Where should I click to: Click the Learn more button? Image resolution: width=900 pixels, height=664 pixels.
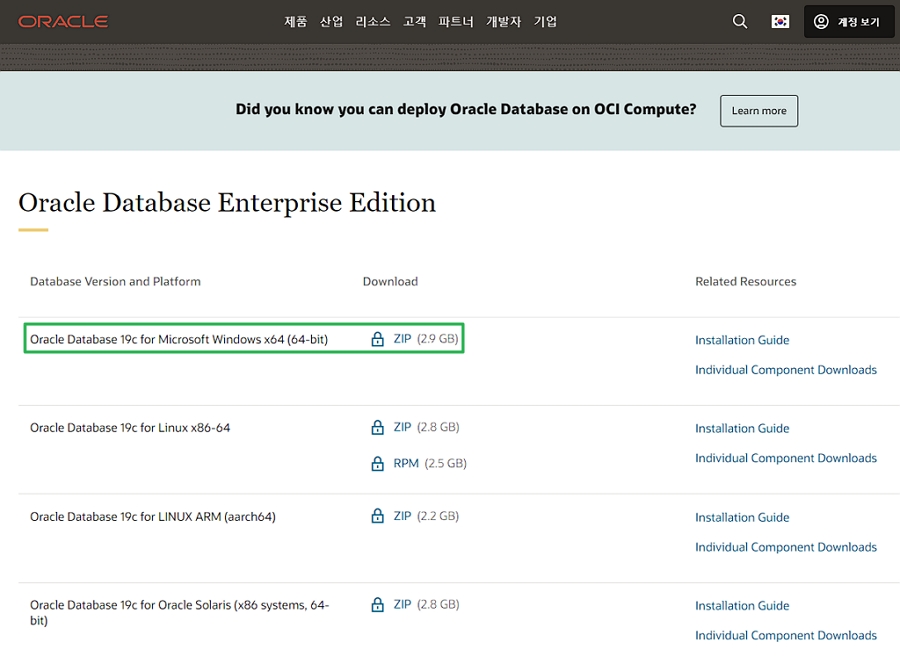(x=758, y=111)
